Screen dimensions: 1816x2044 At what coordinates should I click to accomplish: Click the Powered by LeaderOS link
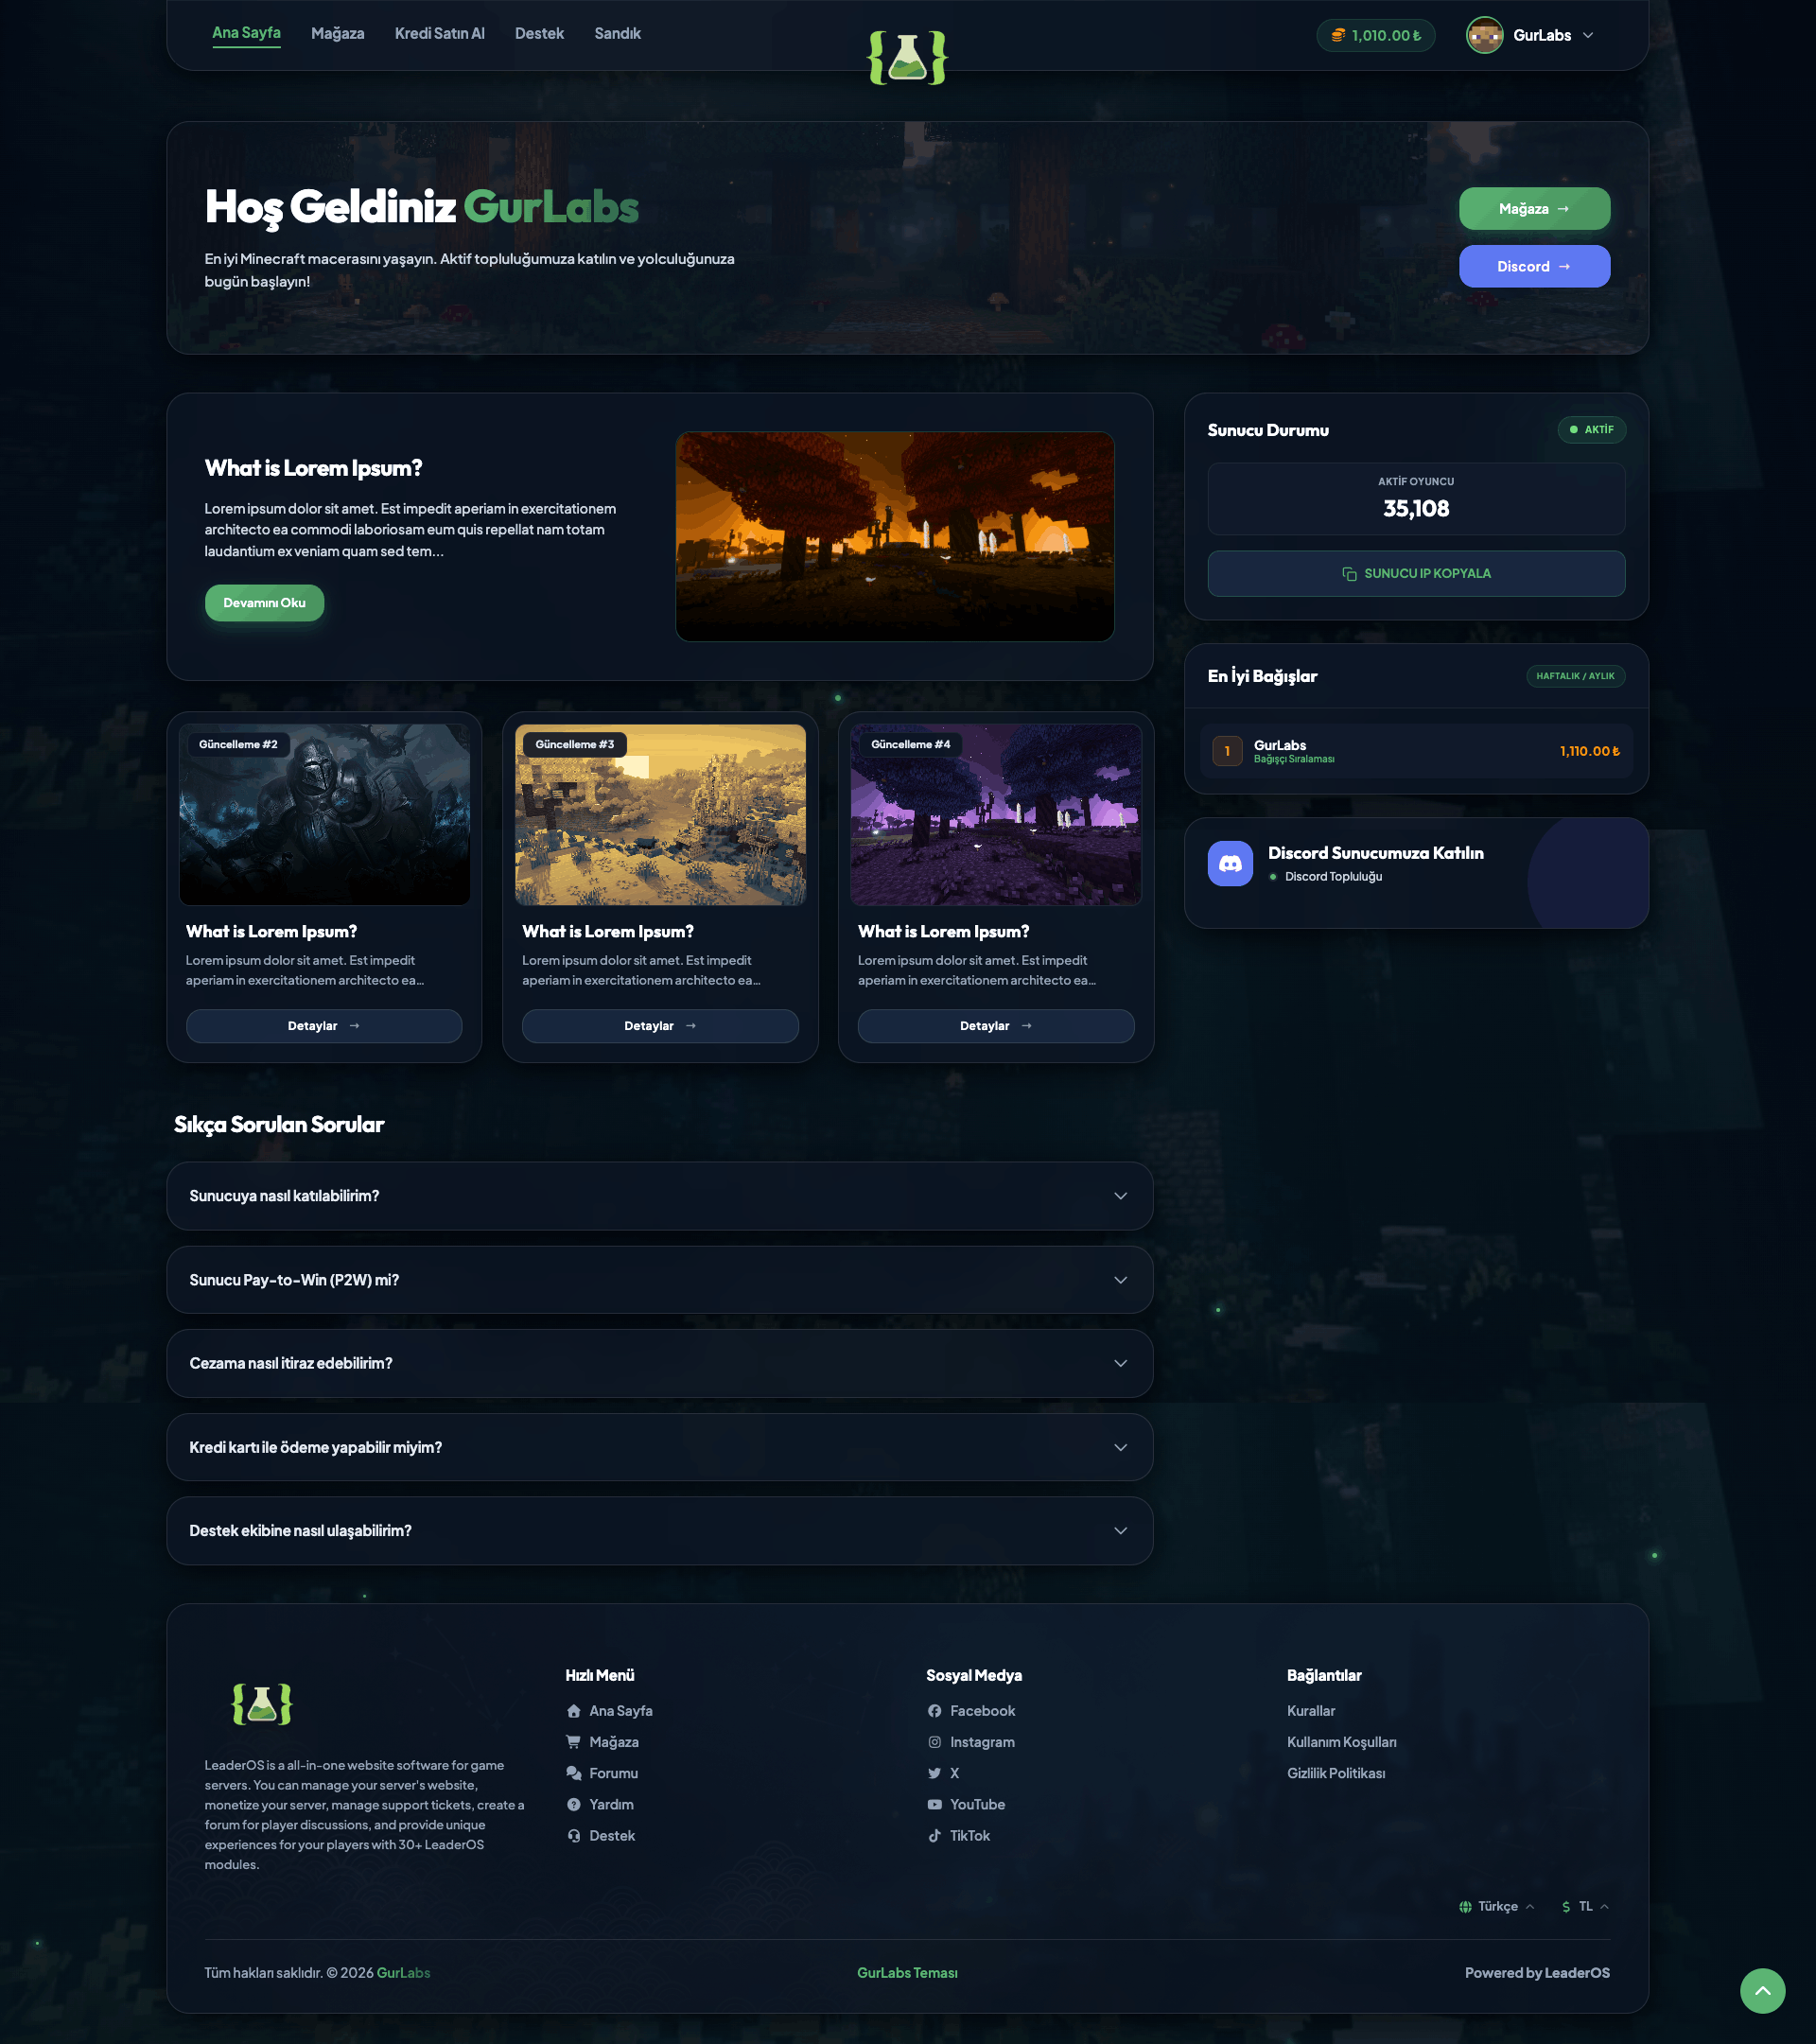pyautogui.click(x=1537, y=1973)
